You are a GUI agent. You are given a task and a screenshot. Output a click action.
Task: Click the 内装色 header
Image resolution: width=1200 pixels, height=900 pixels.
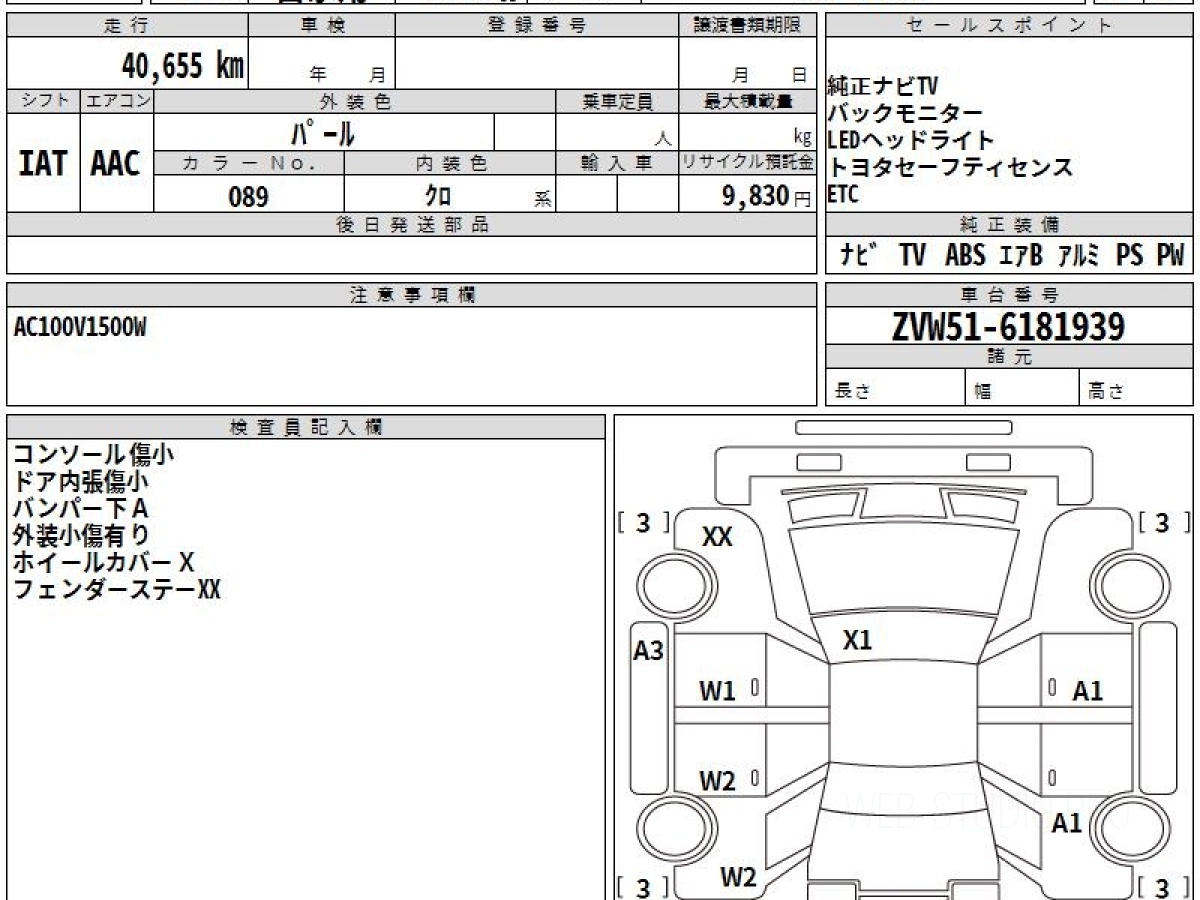coord(450,163)
